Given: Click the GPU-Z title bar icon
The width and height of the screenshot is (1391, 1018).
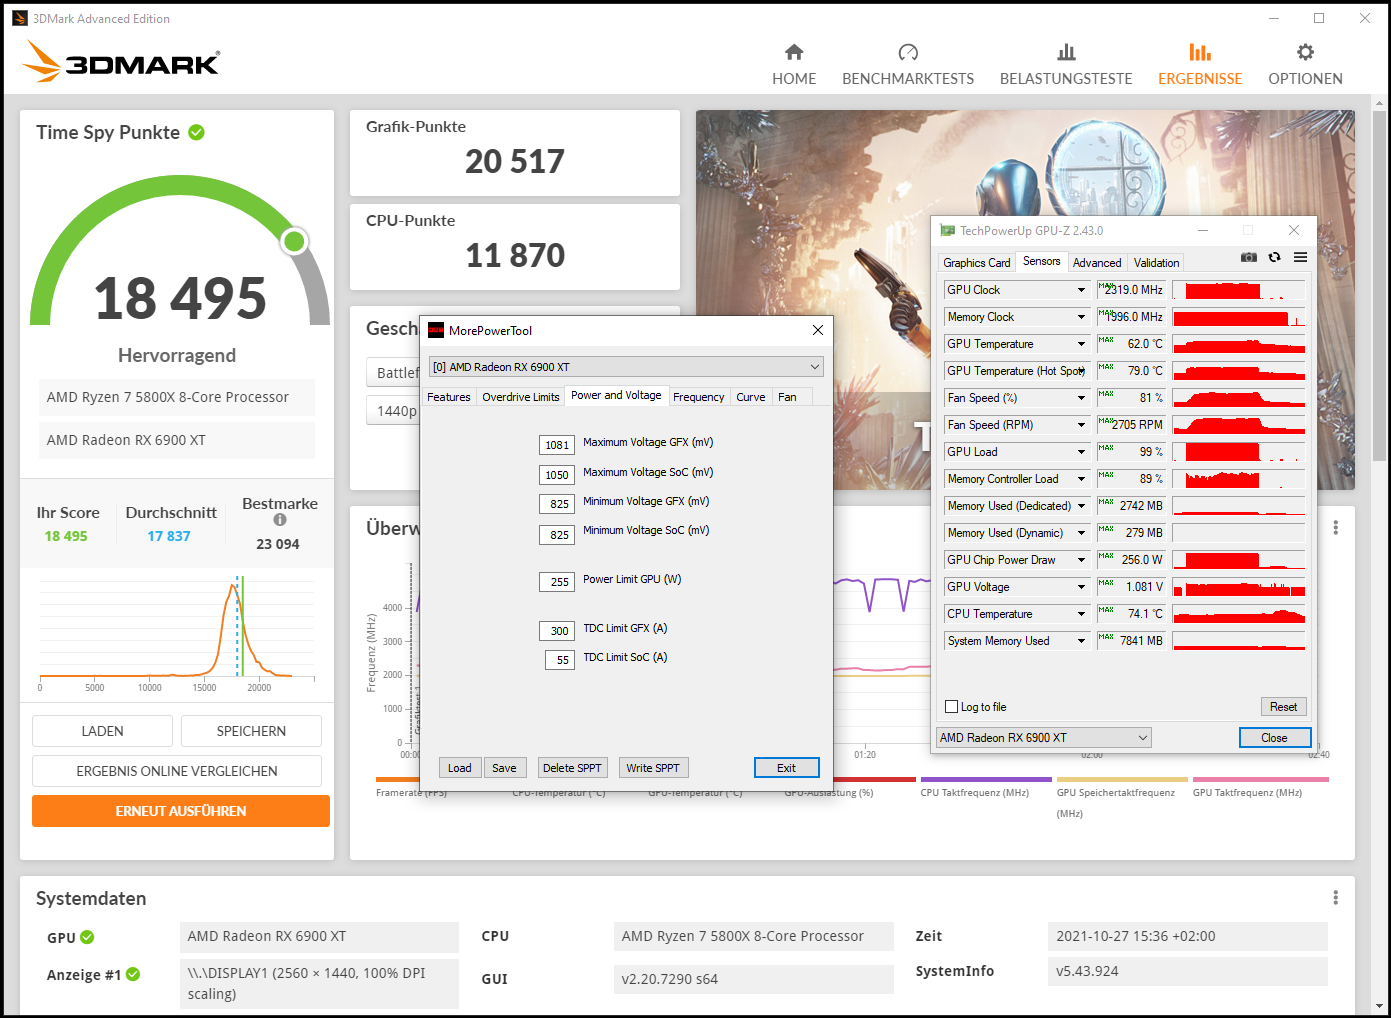Looking at the screenshot, I should (947, 230).
